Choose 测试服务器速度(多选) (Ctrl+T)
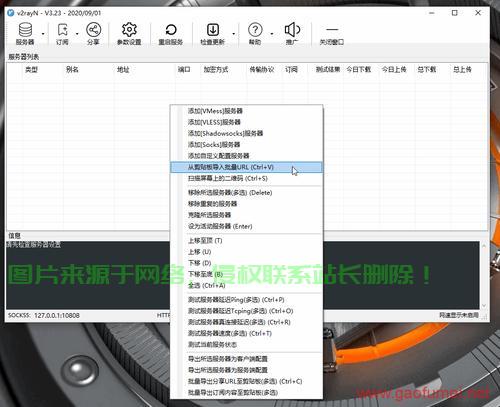Screen dimensions: 500x407 coord(246,333)
